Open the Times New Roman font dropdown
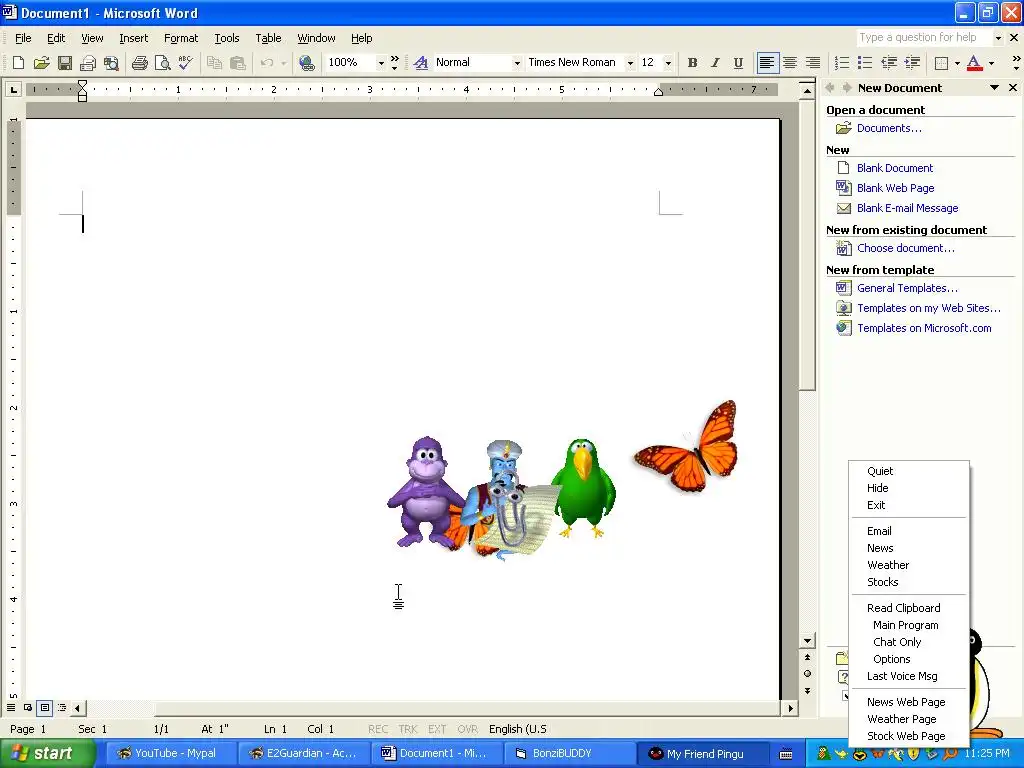This screenshot has width=1024, height=768. tap(630, 63)
